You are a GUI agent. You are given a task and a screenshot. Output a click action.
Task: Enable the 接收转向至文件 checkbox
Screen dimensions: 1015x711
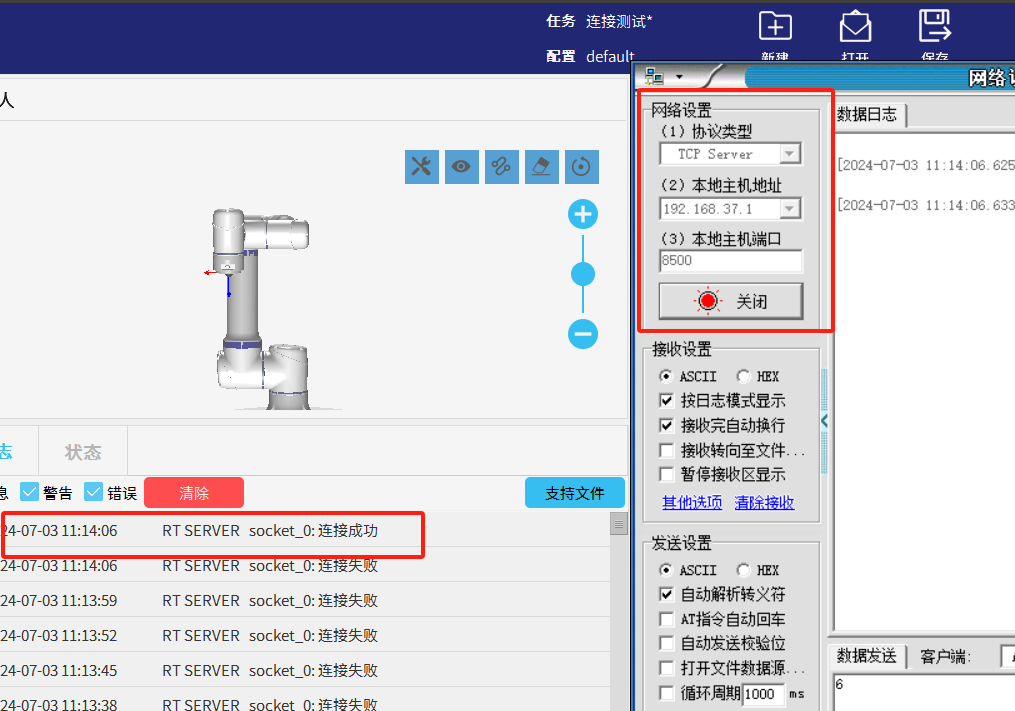pyautogui.click(x=667, y=451)
